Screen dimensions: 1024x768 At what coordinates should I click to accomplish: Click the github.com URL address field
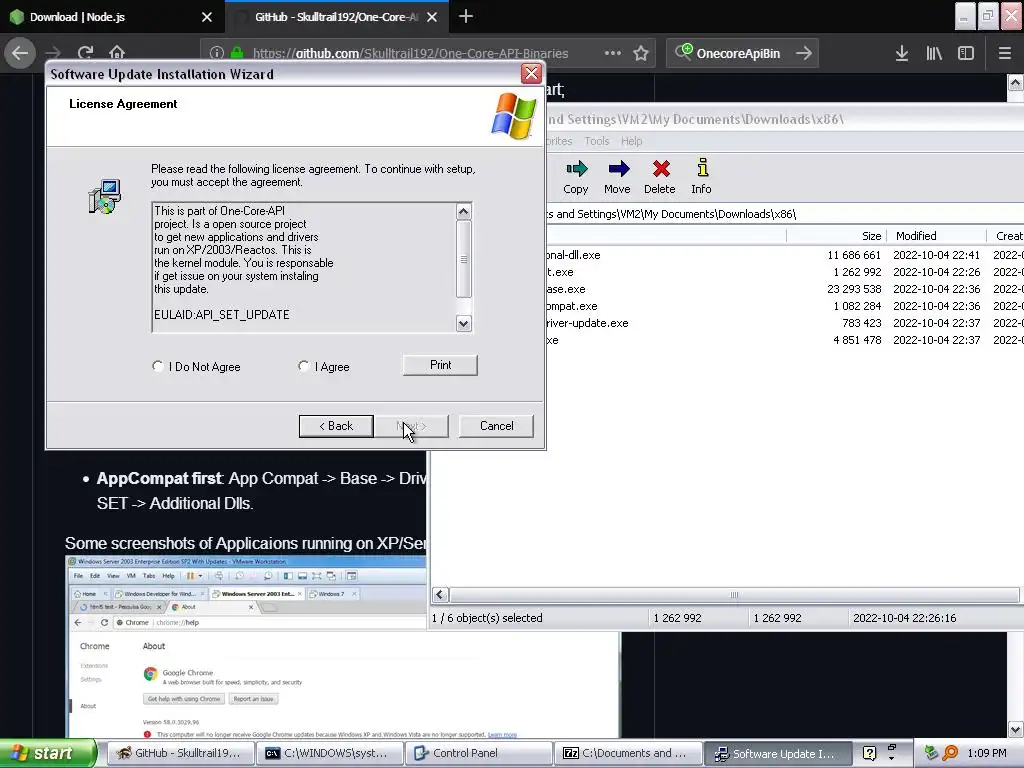[410, 54]
